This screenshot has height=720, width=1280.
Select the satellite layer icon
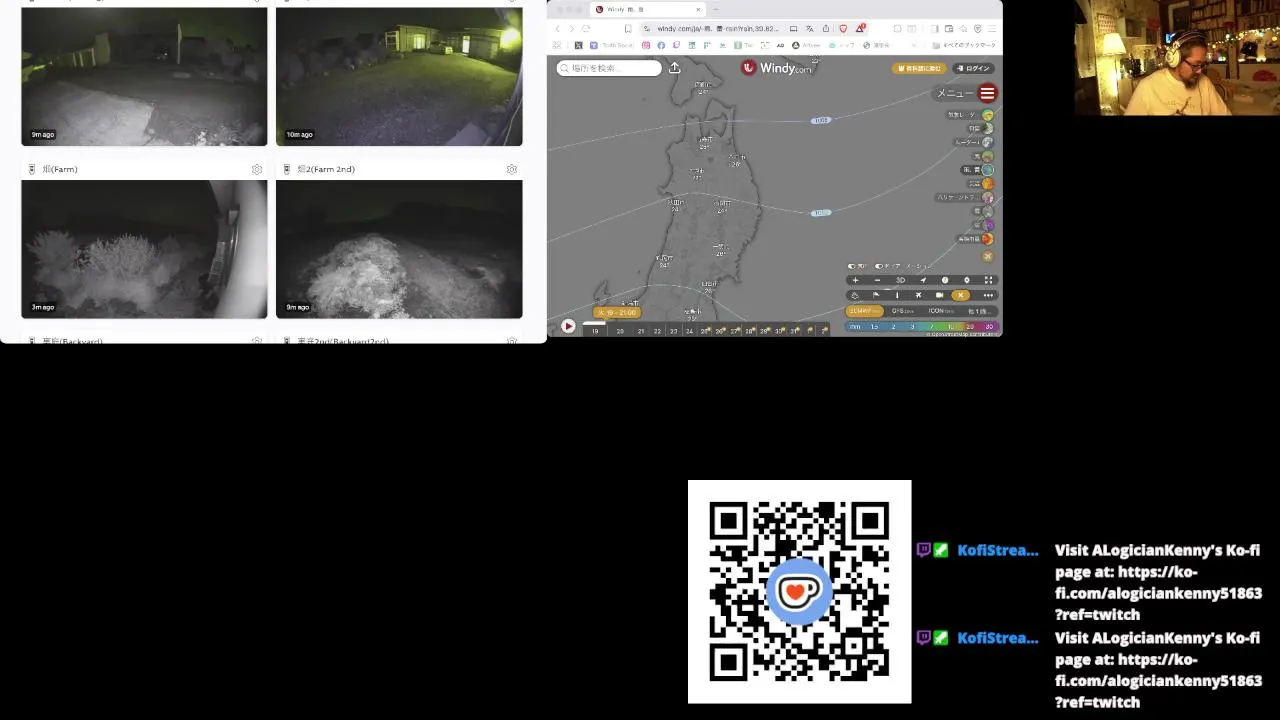pyautogui.click(x=987, y=128)
